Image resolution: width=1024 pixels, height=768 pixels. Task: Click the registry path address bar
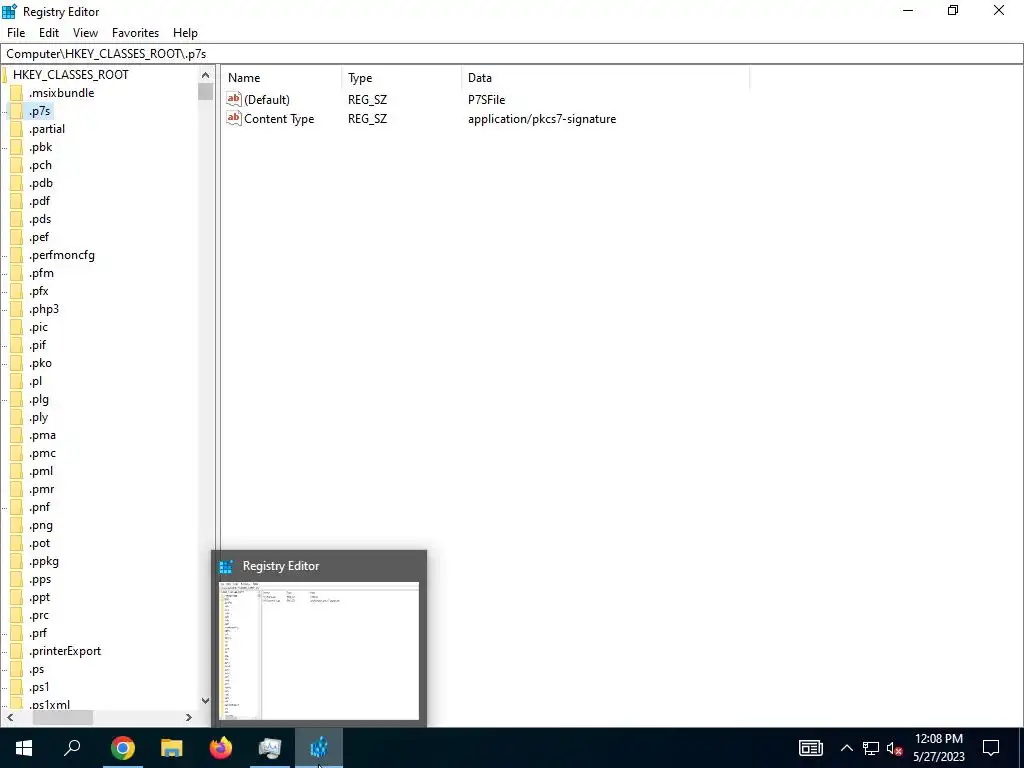[512, 54]
